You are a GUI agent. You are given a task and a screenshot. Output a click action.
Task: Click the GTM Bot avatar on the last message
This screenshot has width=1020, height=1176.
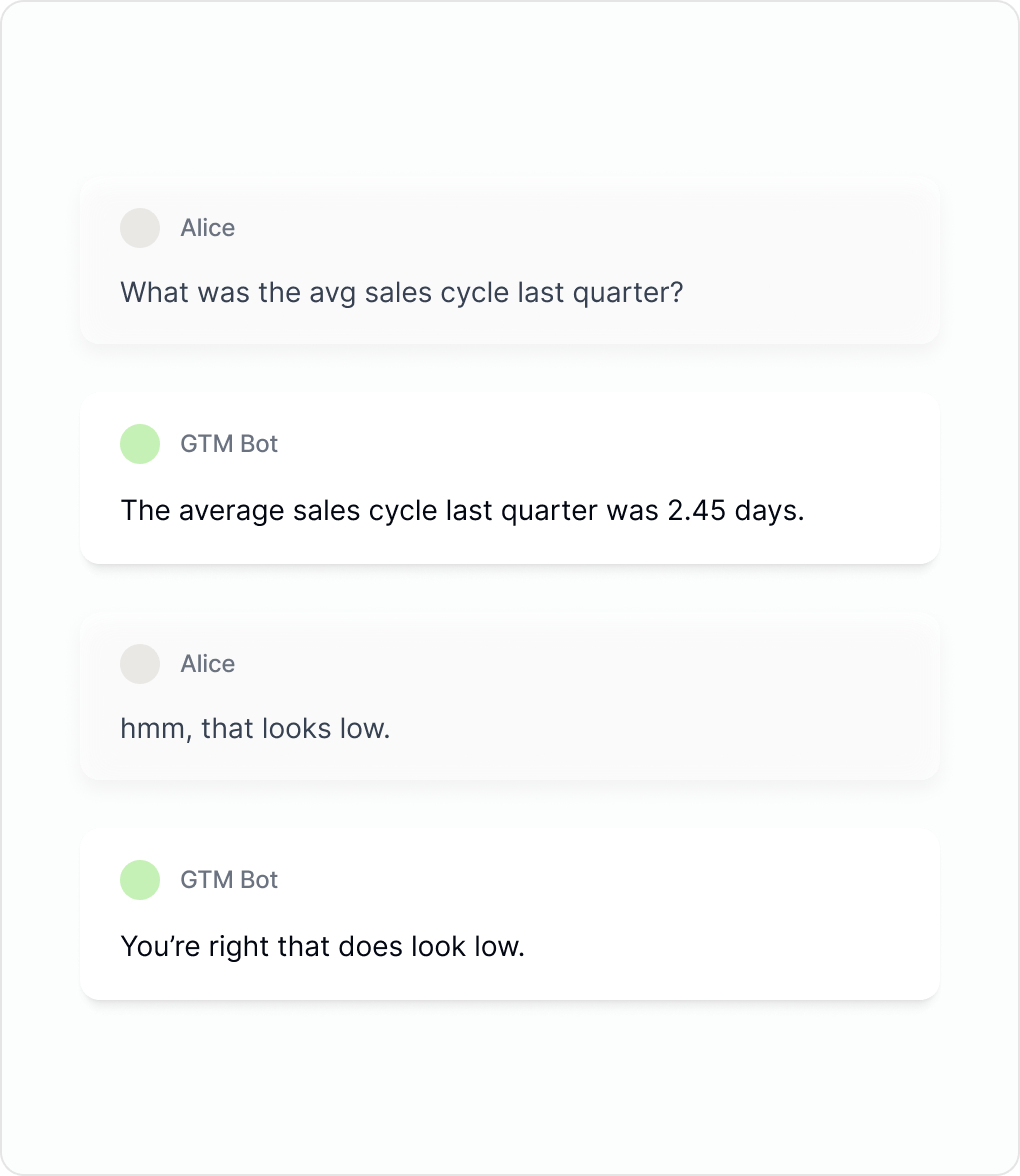coord(140,880)
